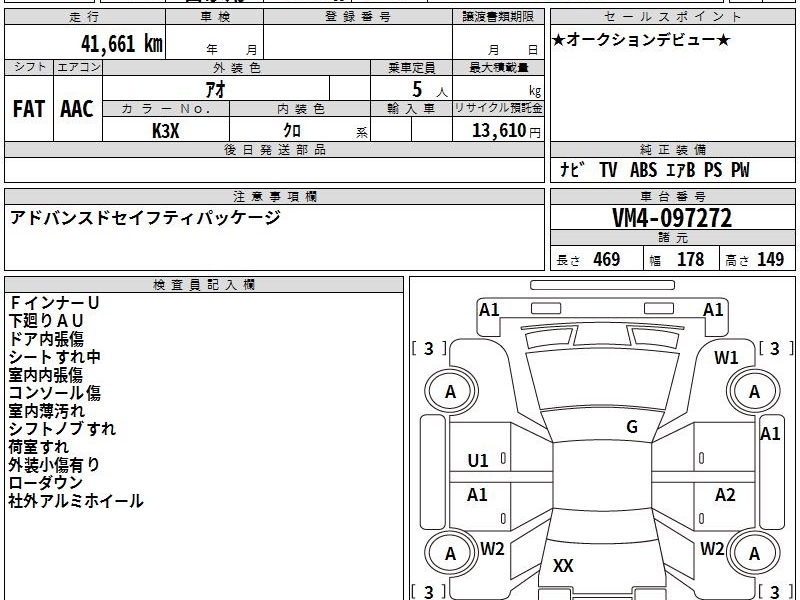Viewport: 800px width, 600px height.
Task: Click the A2 scratch mark on diagram
Action: (725, 494)
